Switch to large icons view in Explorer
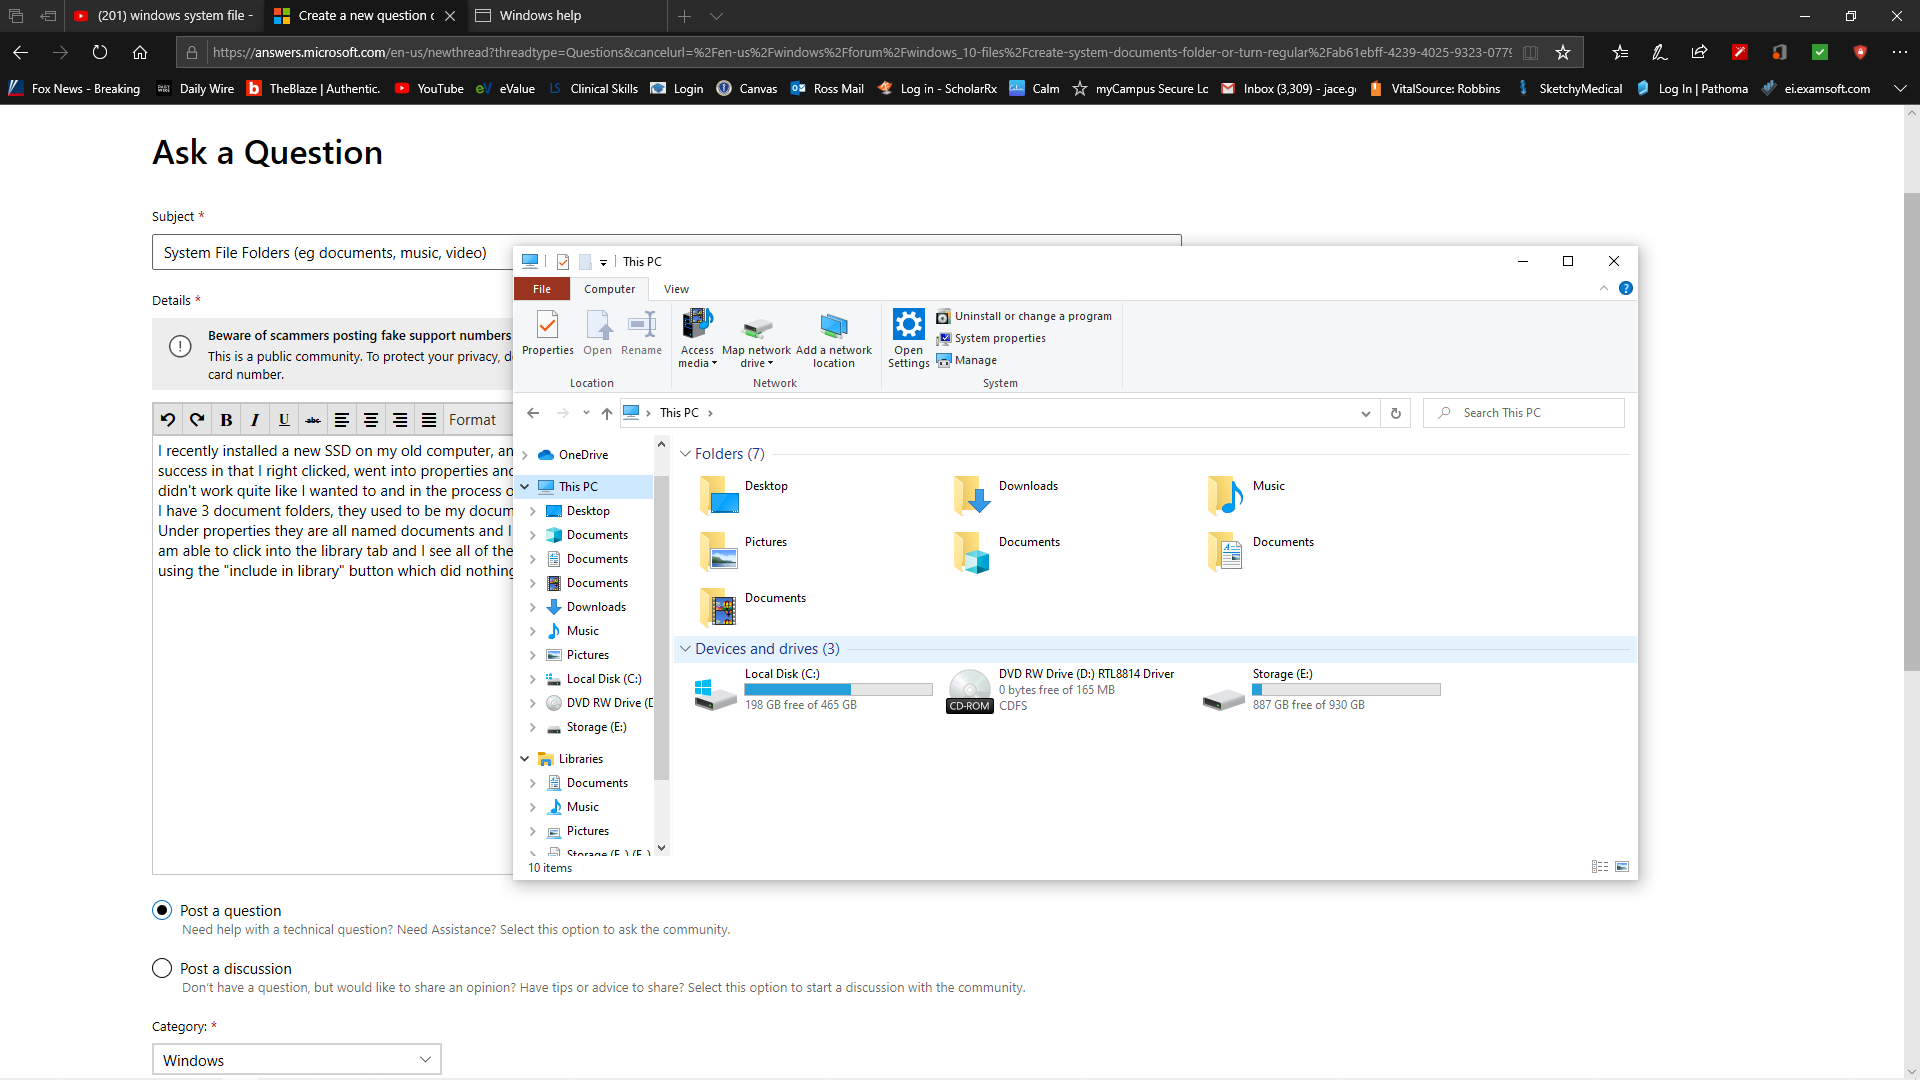 point(1622,867)
